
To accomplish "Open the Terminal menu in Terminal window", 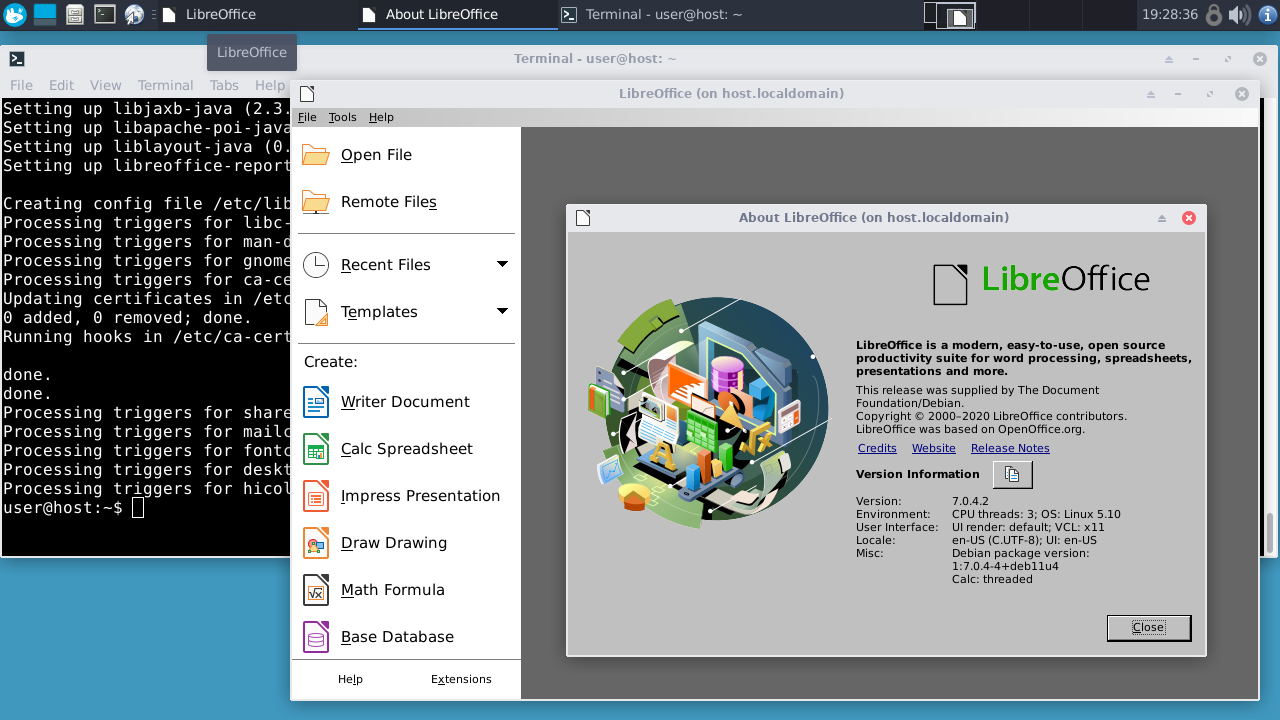I will [165, 85].
